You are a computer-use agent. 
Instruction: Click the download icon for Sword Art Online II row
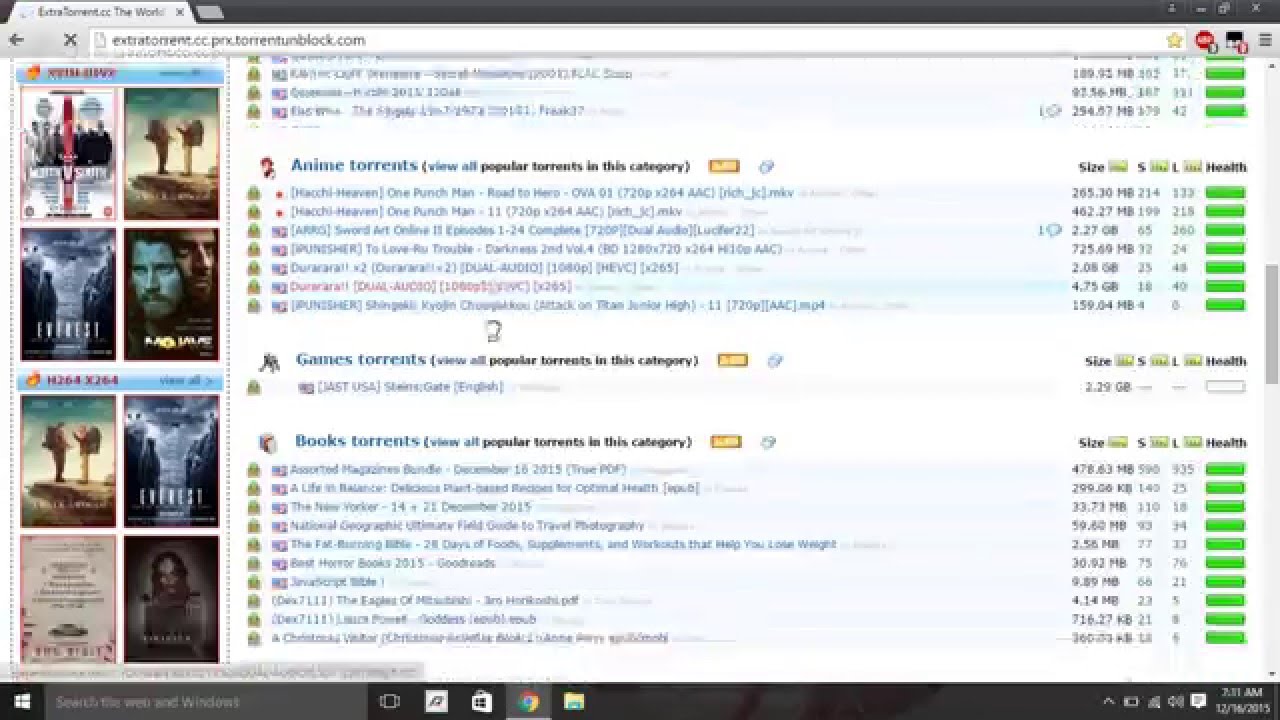[x=254, y=231]
